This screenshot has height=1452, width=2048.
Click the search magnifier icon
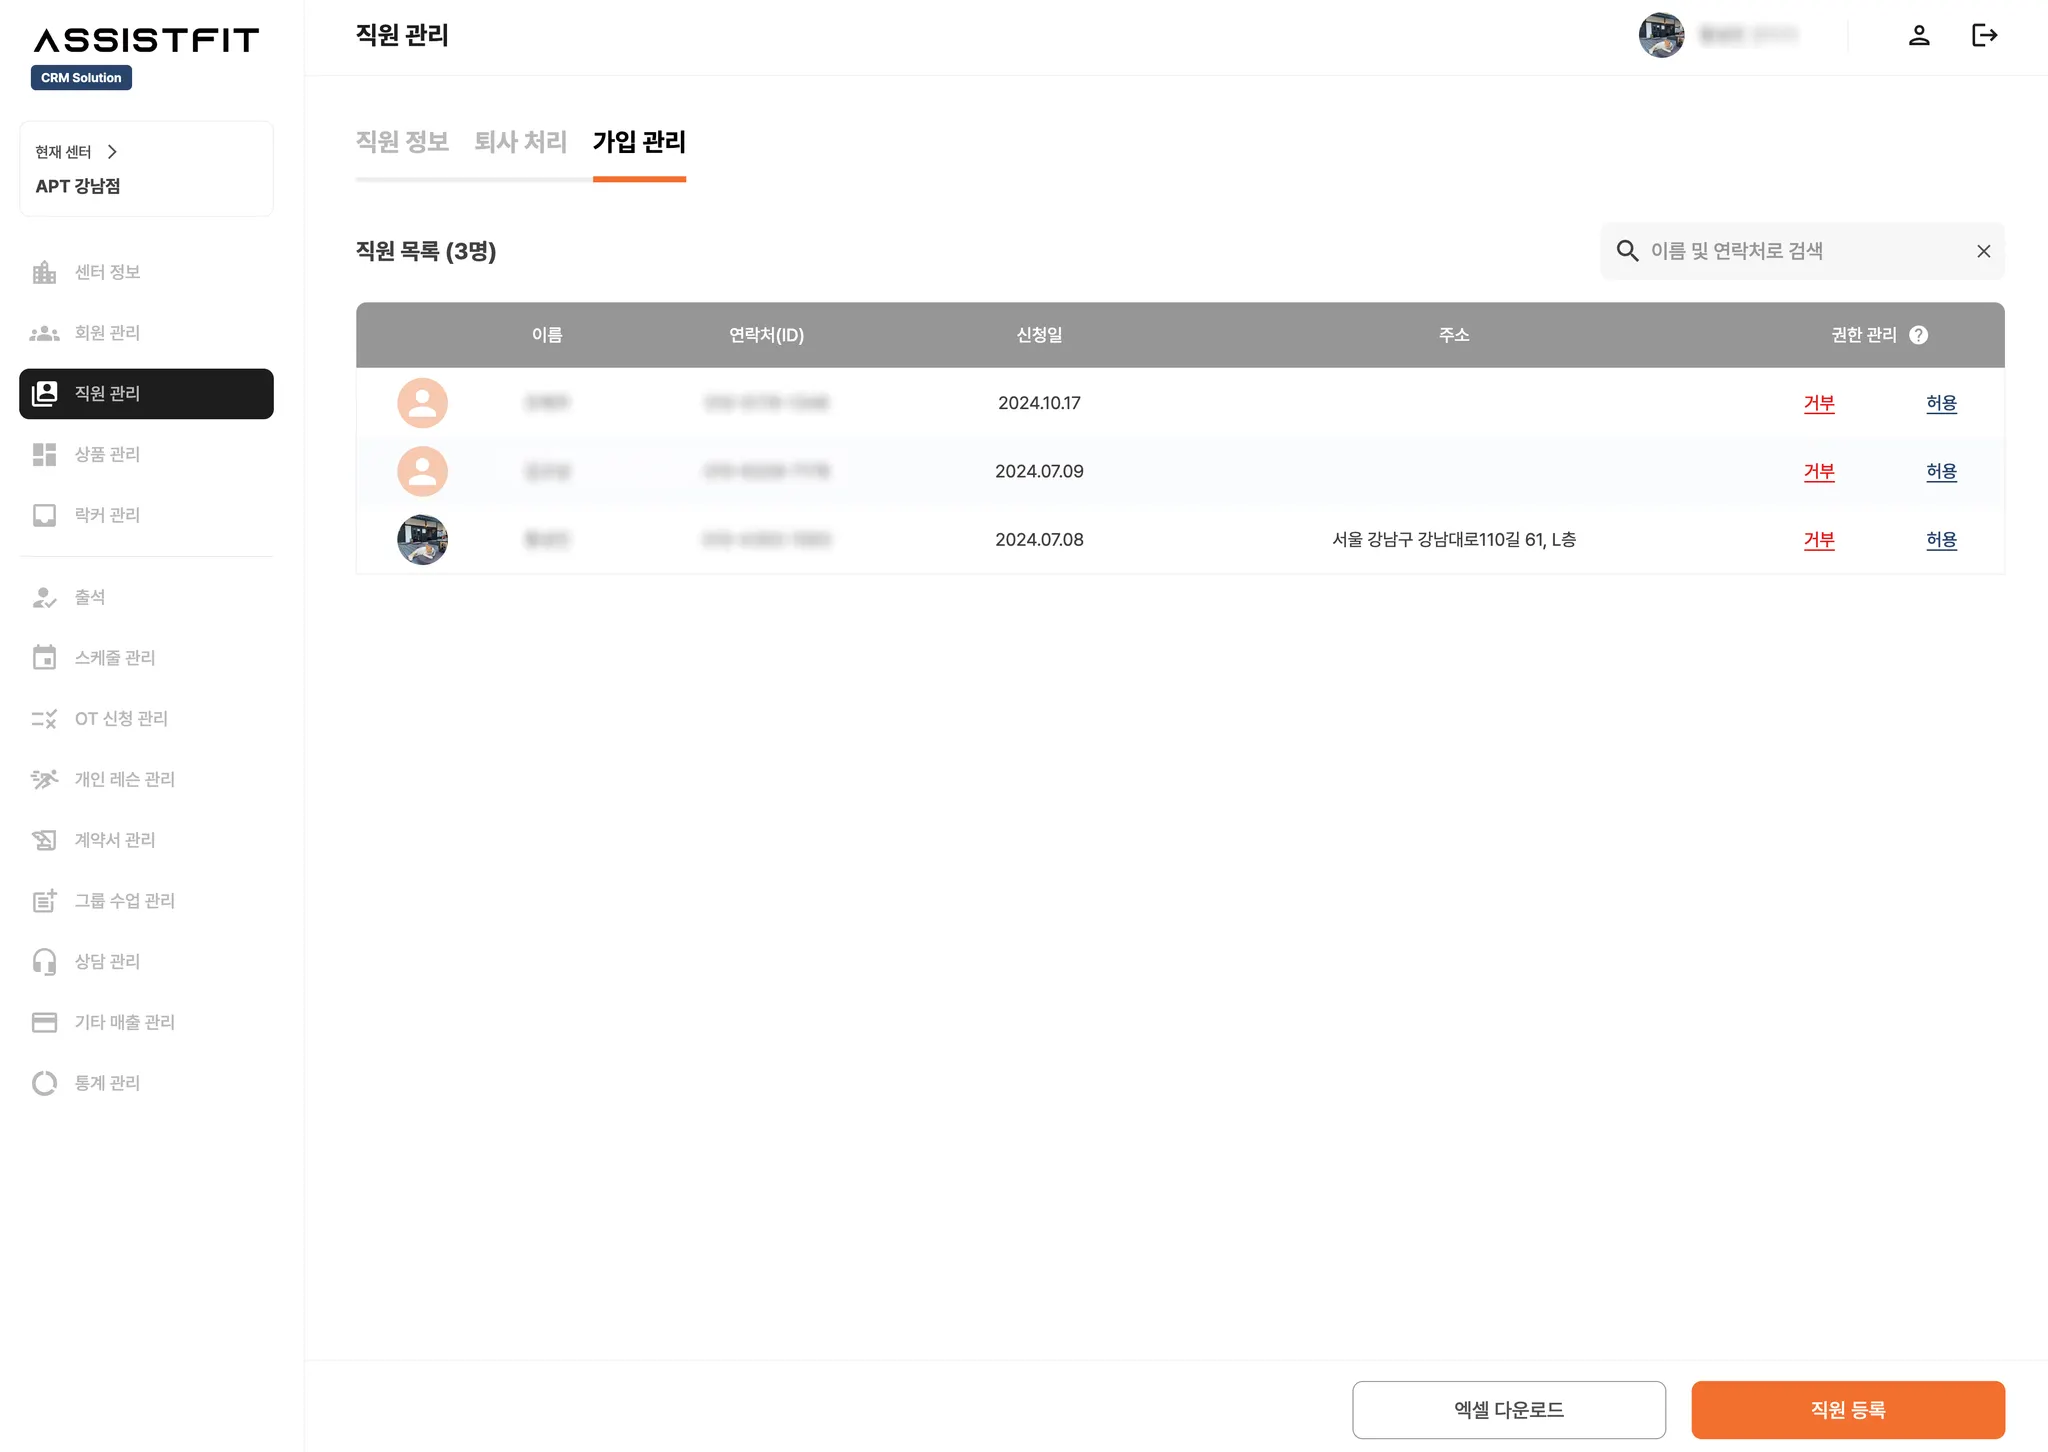pyautogui.click(x=1627, y=251)
